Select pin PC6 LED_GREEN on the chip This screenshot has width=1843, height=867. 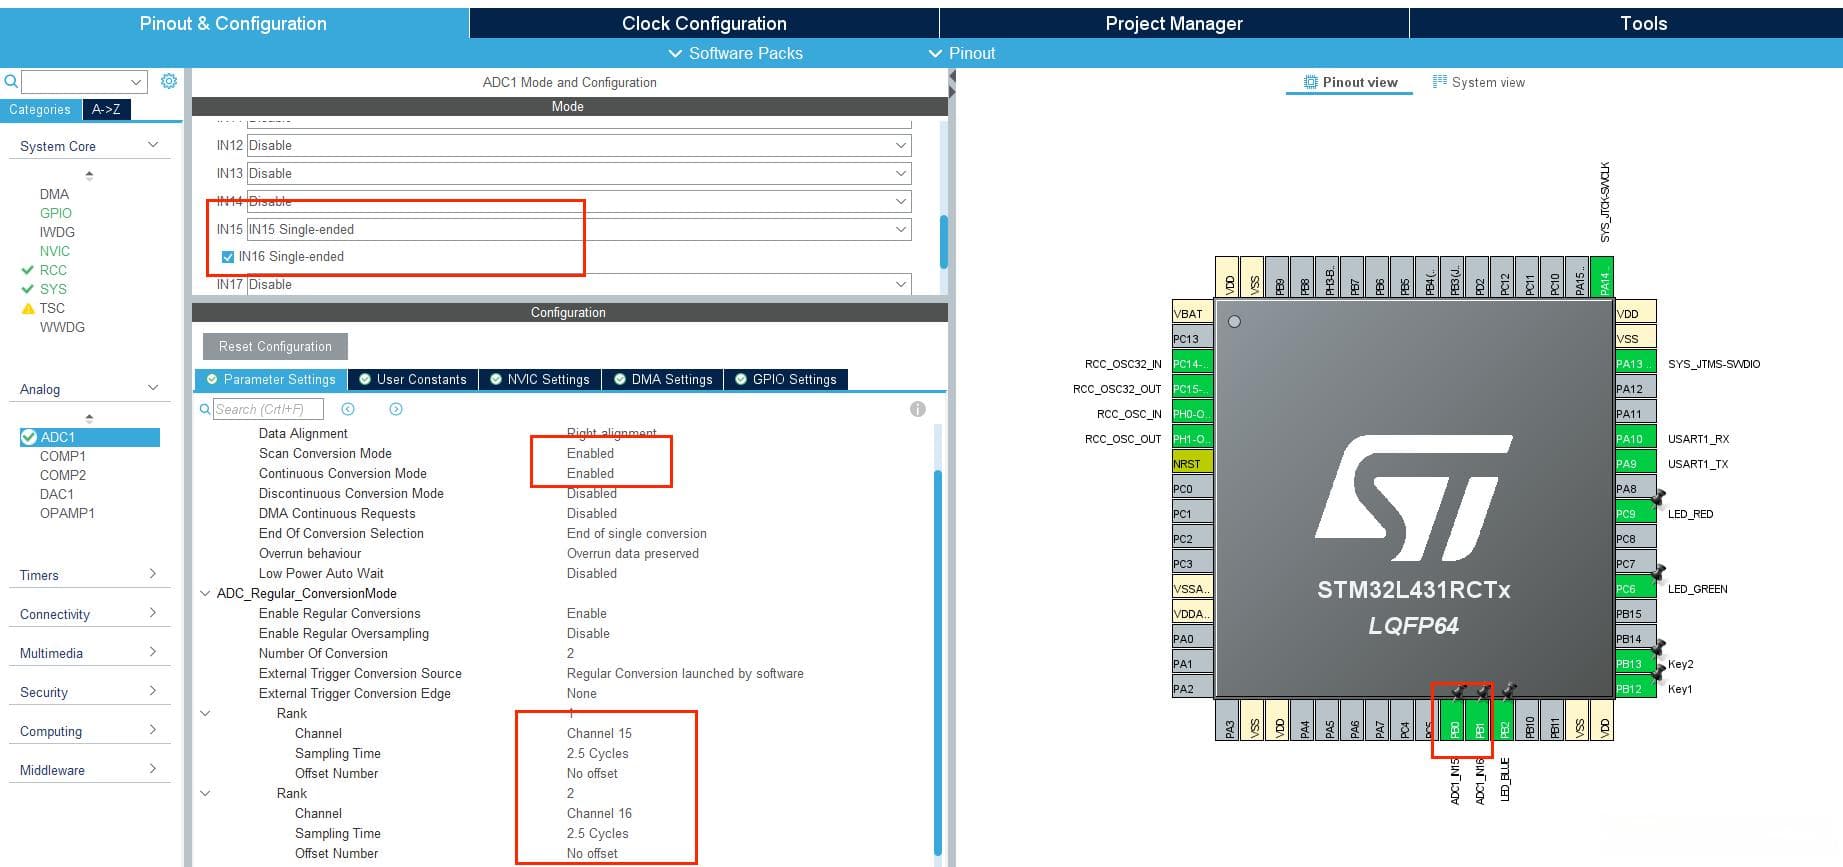tap(1635, 588)
